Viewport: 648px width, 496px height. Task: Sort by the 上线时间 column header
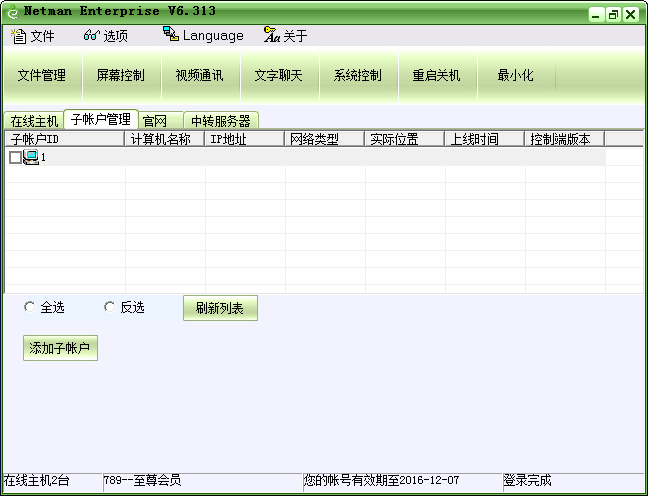[485, 139]
